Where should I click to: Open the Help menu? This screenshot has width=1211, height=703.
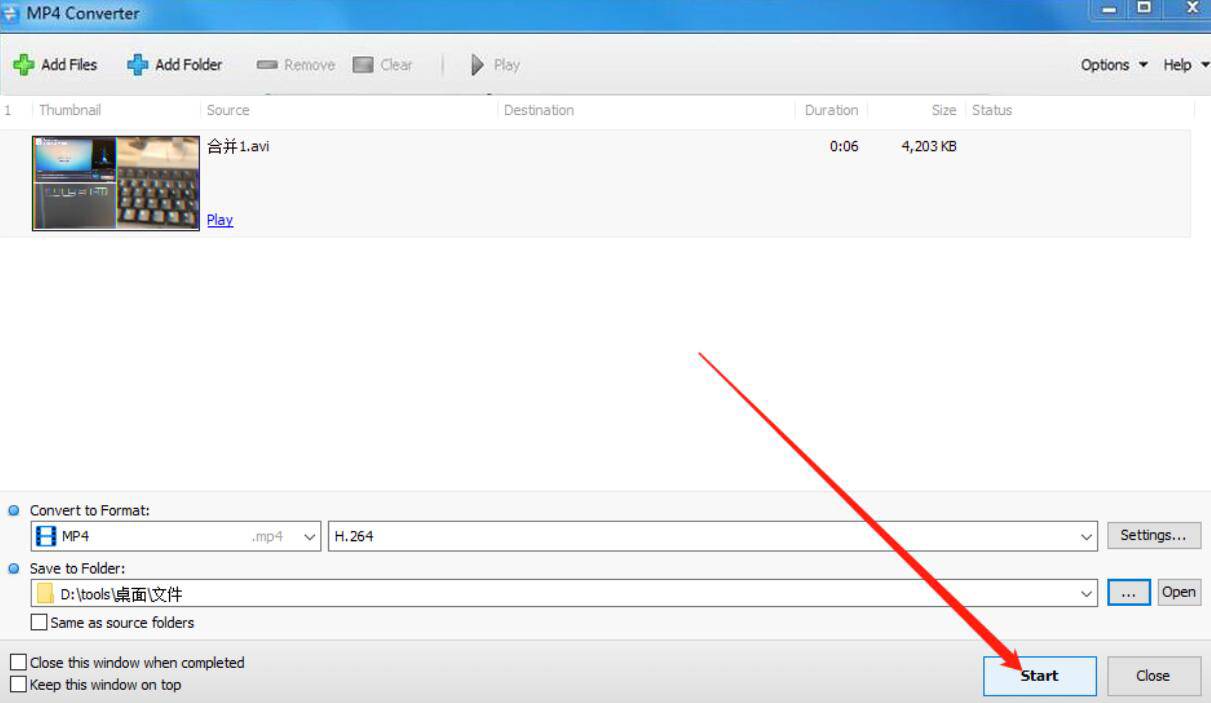[1185, 65]
